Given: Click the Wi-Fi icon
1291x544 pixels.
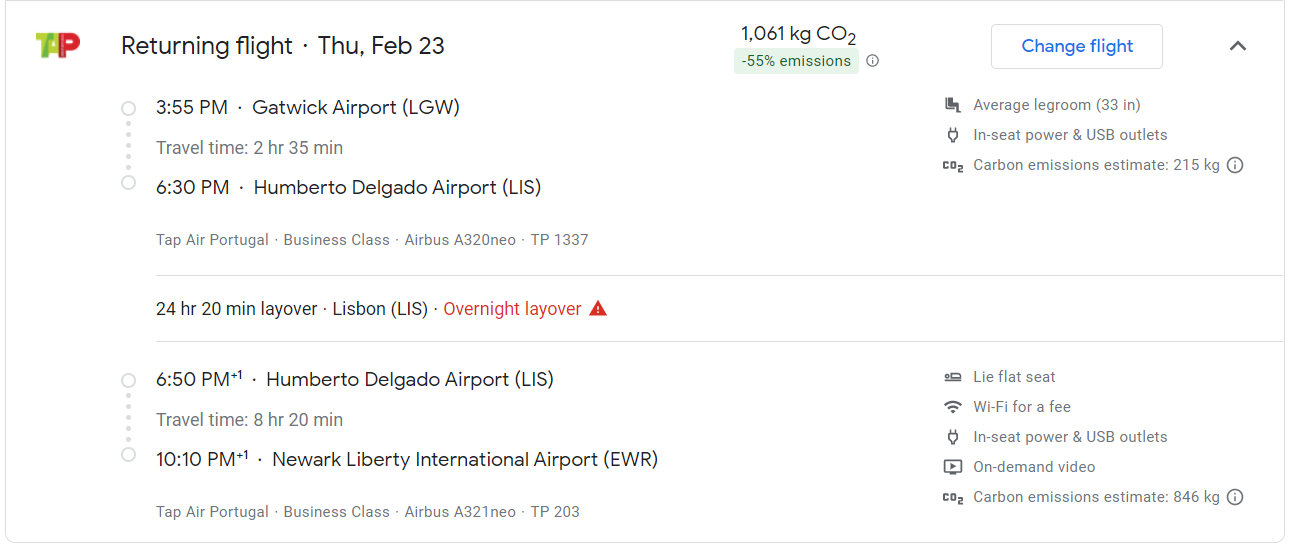Looking at the screenshot, I should tap(952, 407).
